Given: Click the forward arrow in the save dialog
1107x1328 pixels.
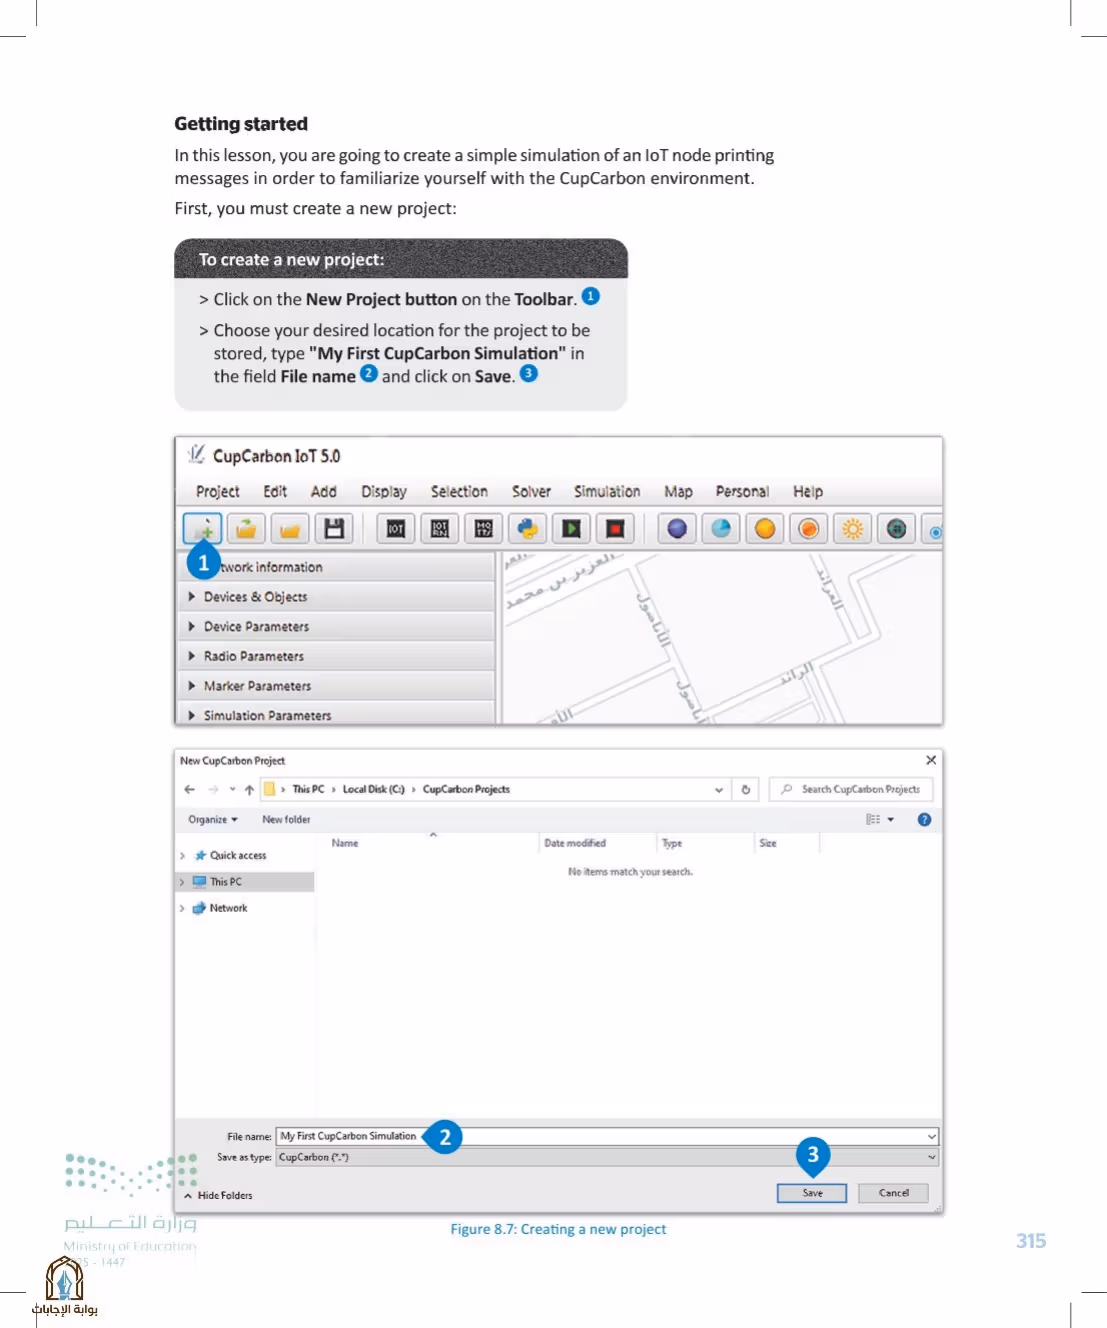Looking at the screenshot, I should coord(213,789).
